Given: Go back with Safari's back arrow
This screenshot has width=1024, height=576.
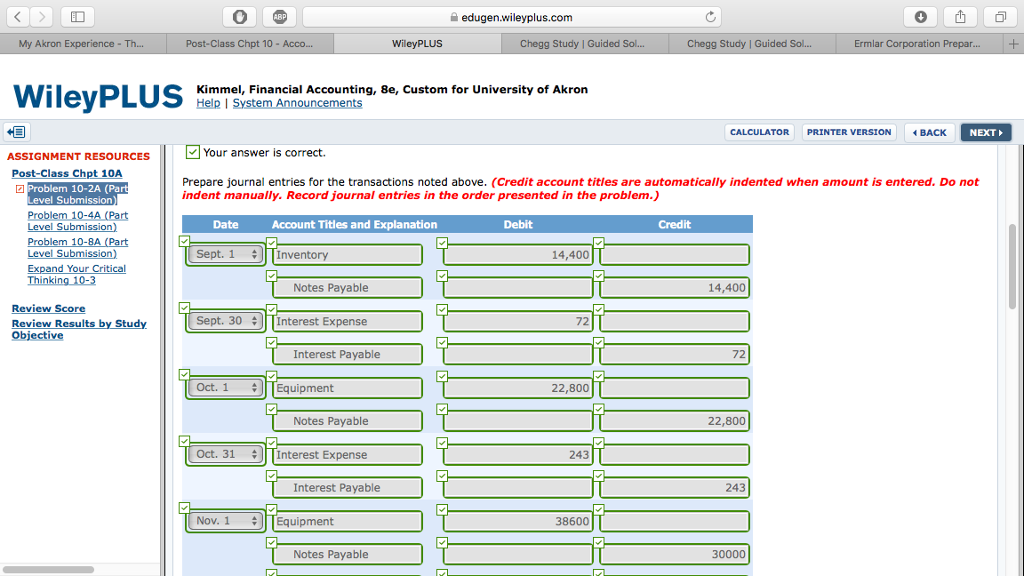Looking at the screenshot, I should [x=18, y=17].
